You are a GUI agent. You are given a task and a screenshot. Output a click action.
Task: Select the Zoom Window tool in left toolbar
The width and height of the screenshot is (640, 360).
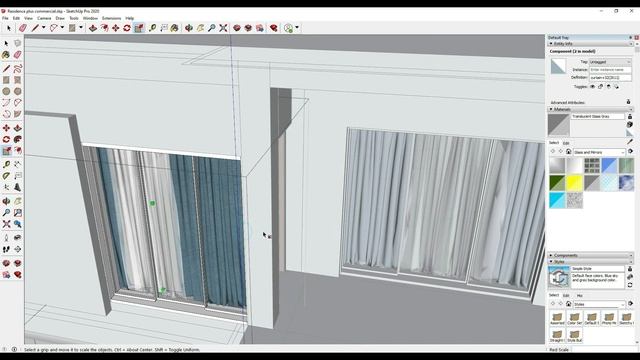click(x=18, y=213)
